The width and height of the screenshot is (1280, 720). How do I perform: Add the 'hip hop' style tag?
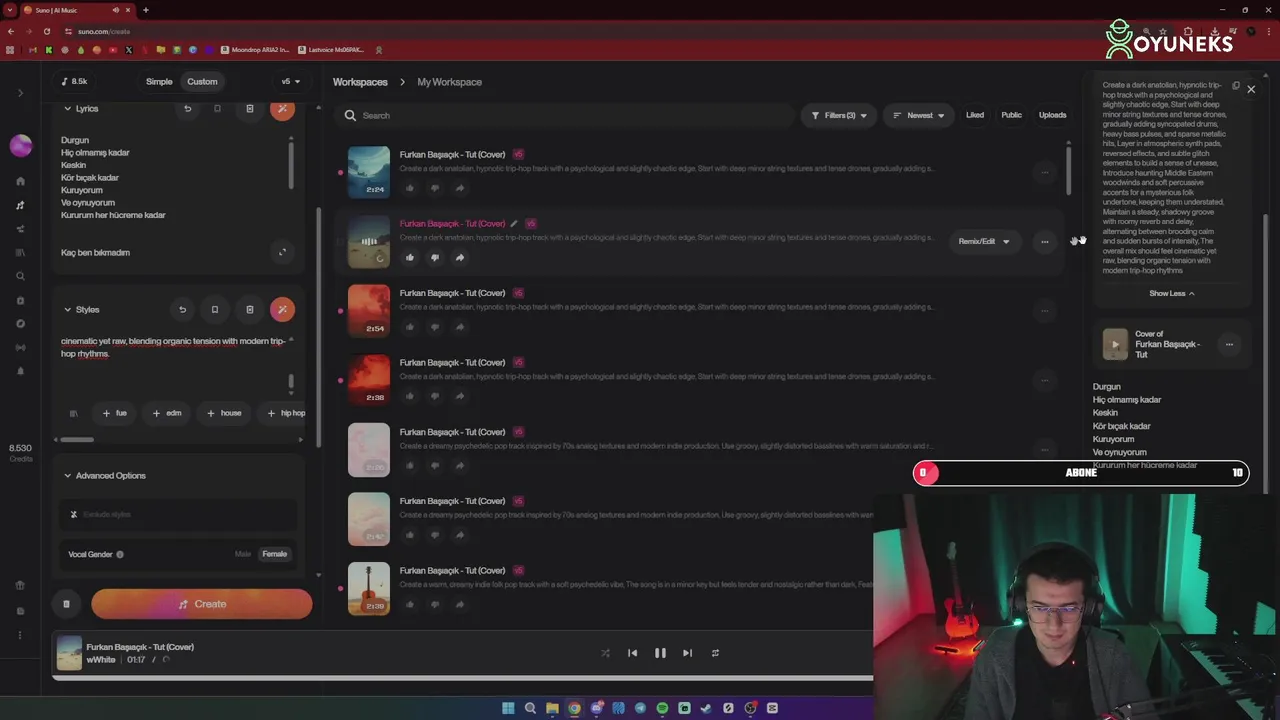tap(285, 413)
